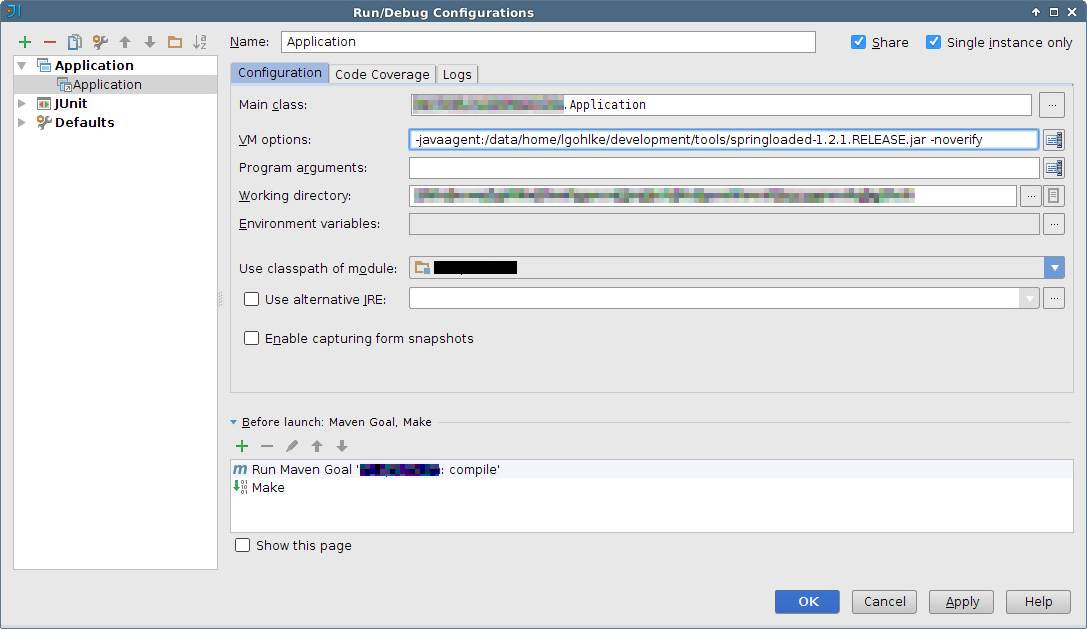Sort configurations alphabetically

200,42
